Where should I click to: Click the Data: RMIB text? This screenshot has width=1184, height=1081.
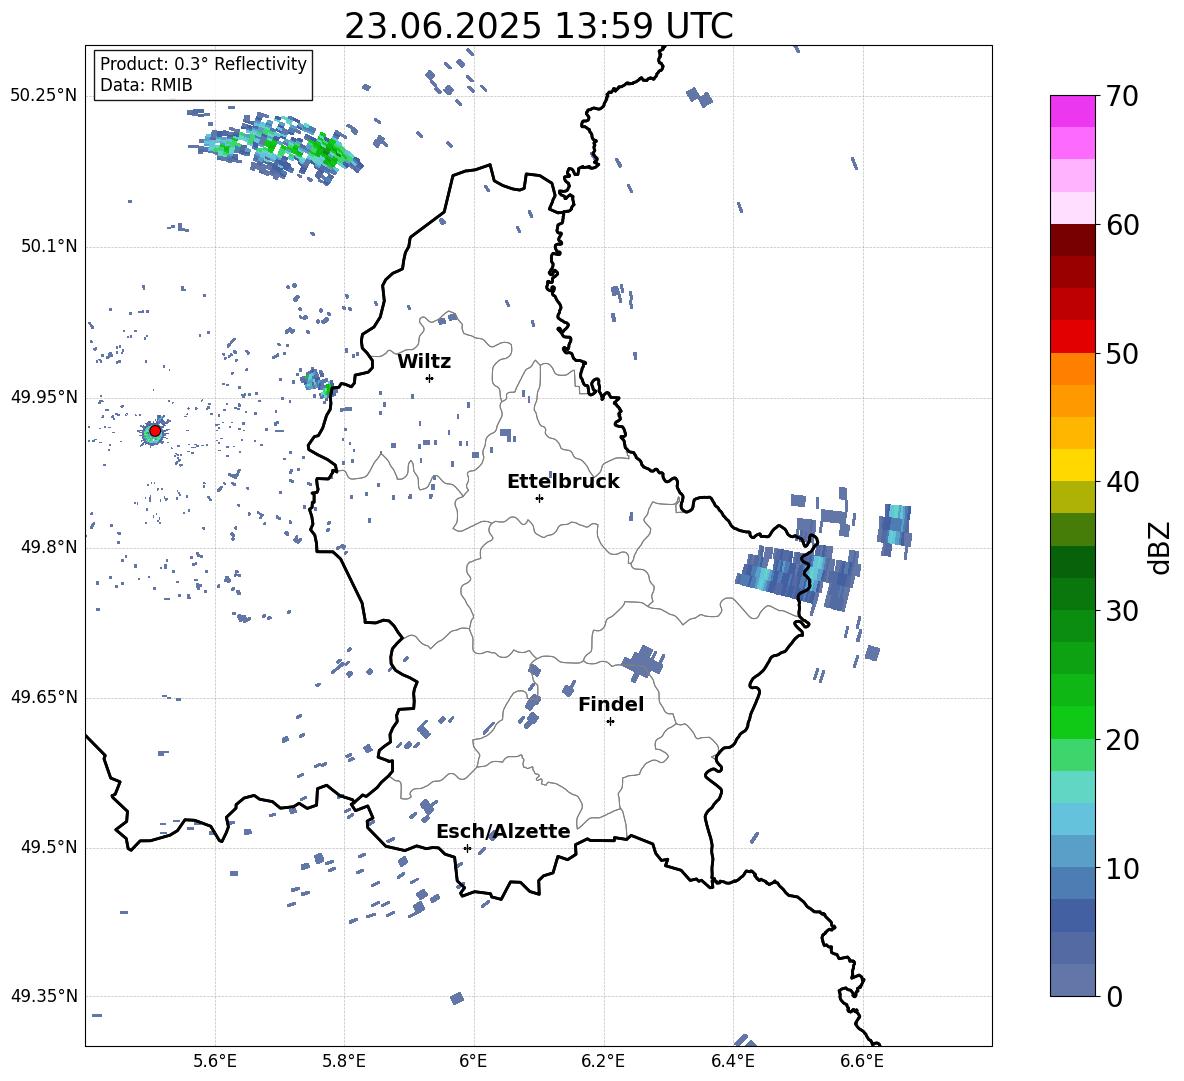tap(146, 85)
